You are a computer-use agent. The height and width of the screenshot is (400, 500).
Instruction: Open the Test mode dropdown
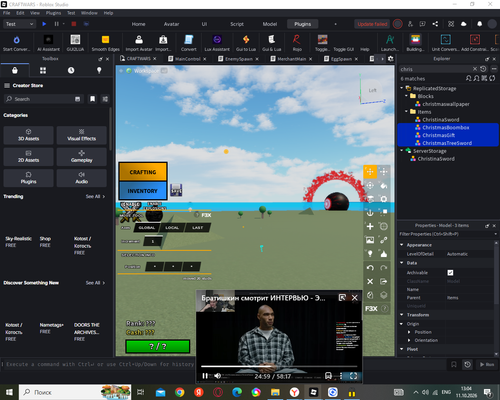(19, 24)
